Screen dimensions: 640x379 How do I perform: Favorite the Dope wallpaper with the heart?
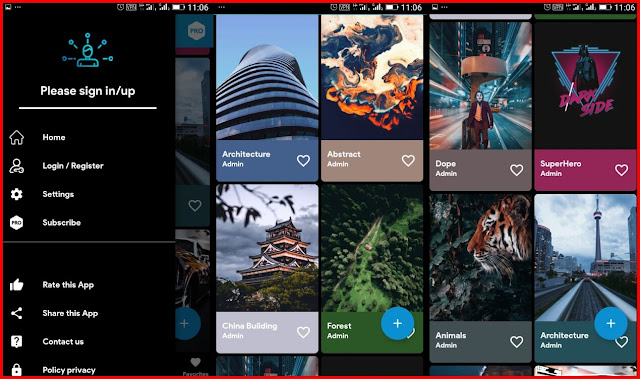(x=517, y=170)
